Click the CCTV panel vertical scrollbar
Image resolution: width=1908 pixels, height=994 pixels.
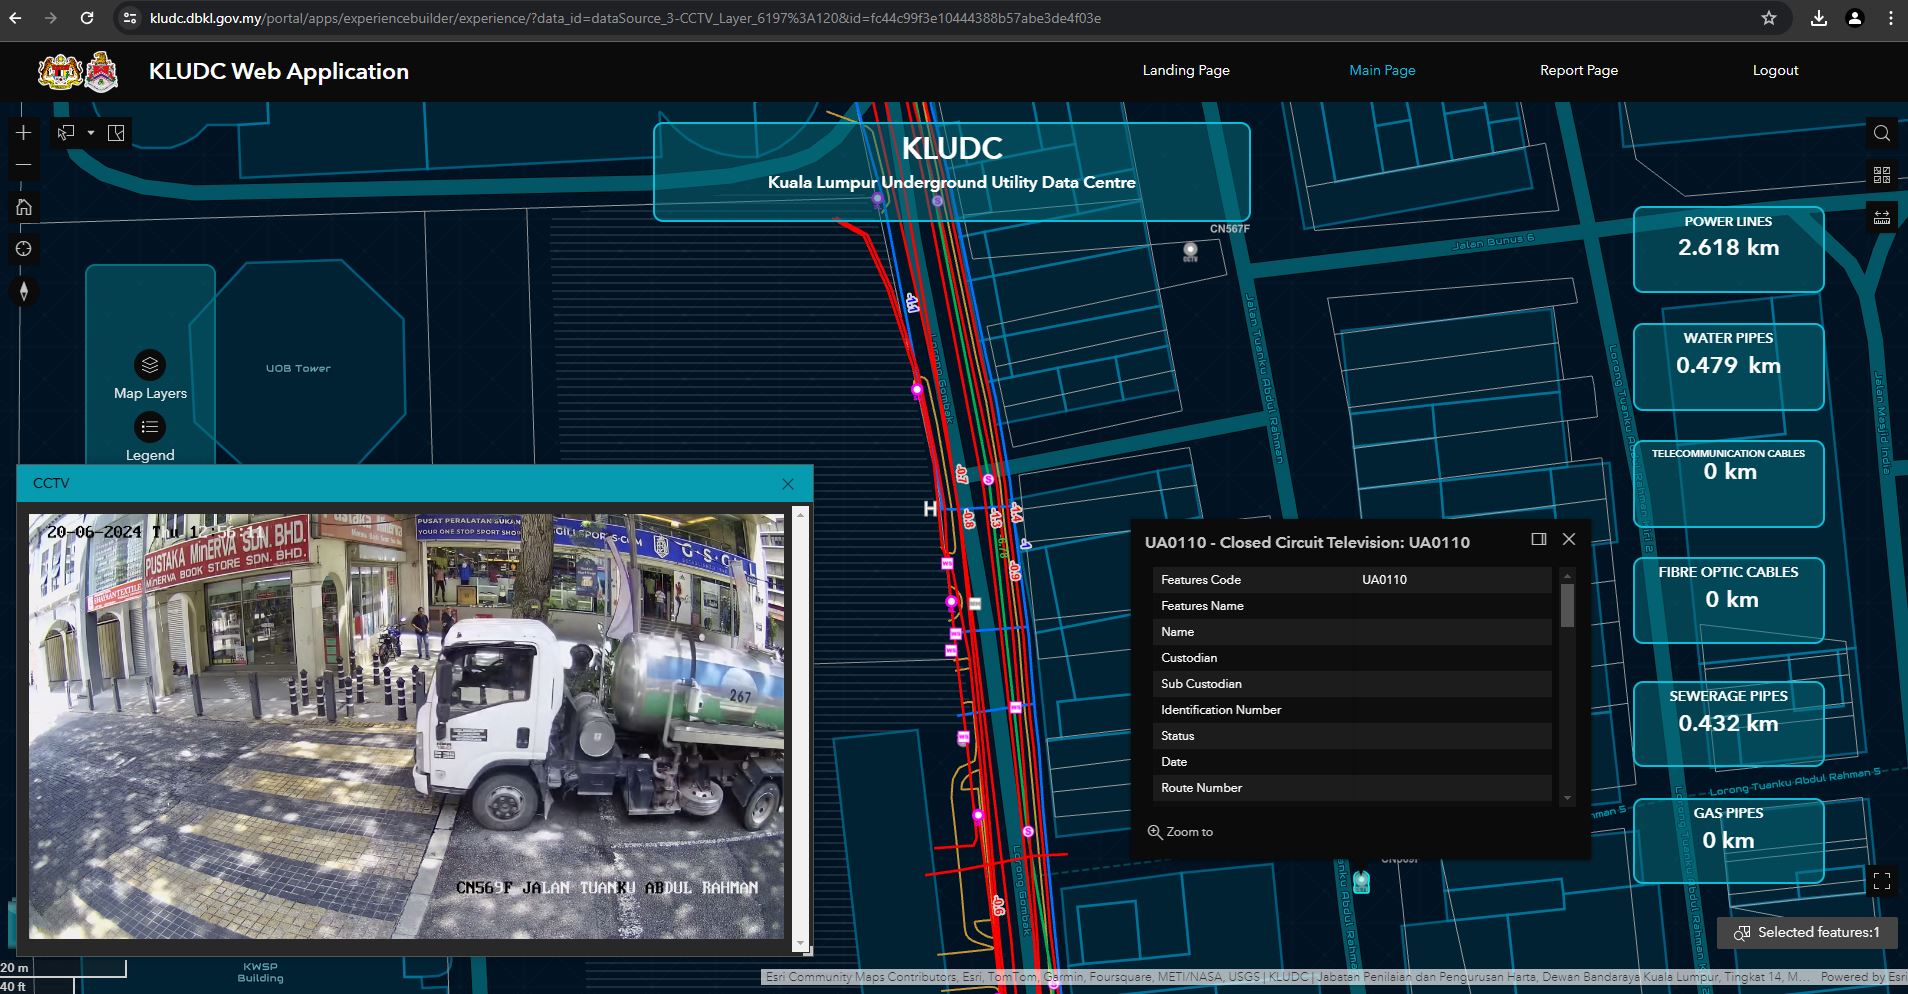point(798,728)
